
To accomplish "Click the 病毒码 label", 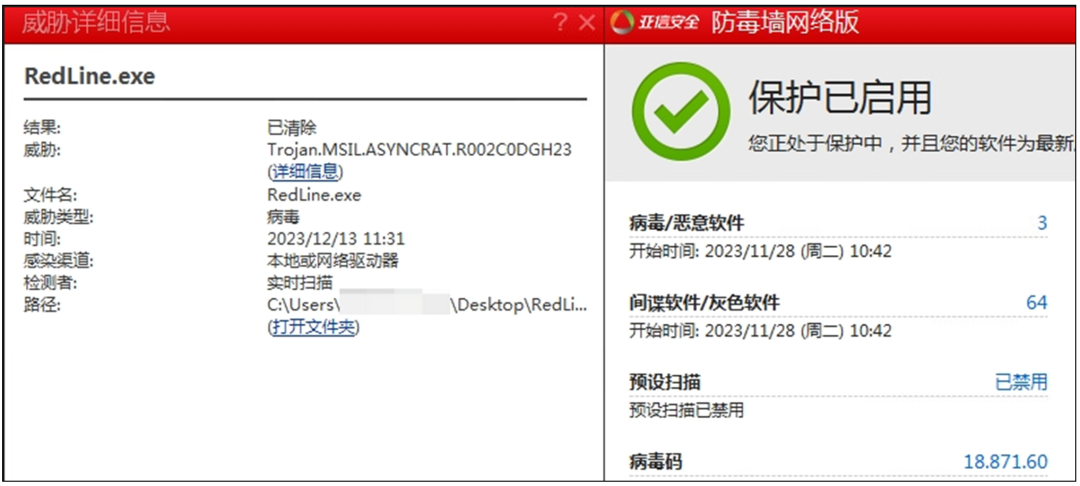I will (656, 461).
